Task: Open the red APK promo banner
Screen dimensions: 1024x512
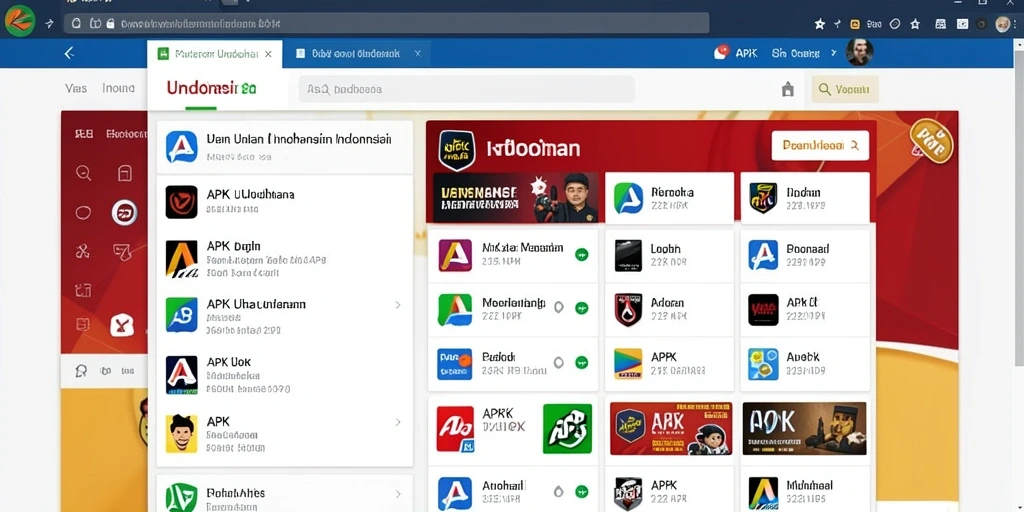Action: (x=671, y=428)
